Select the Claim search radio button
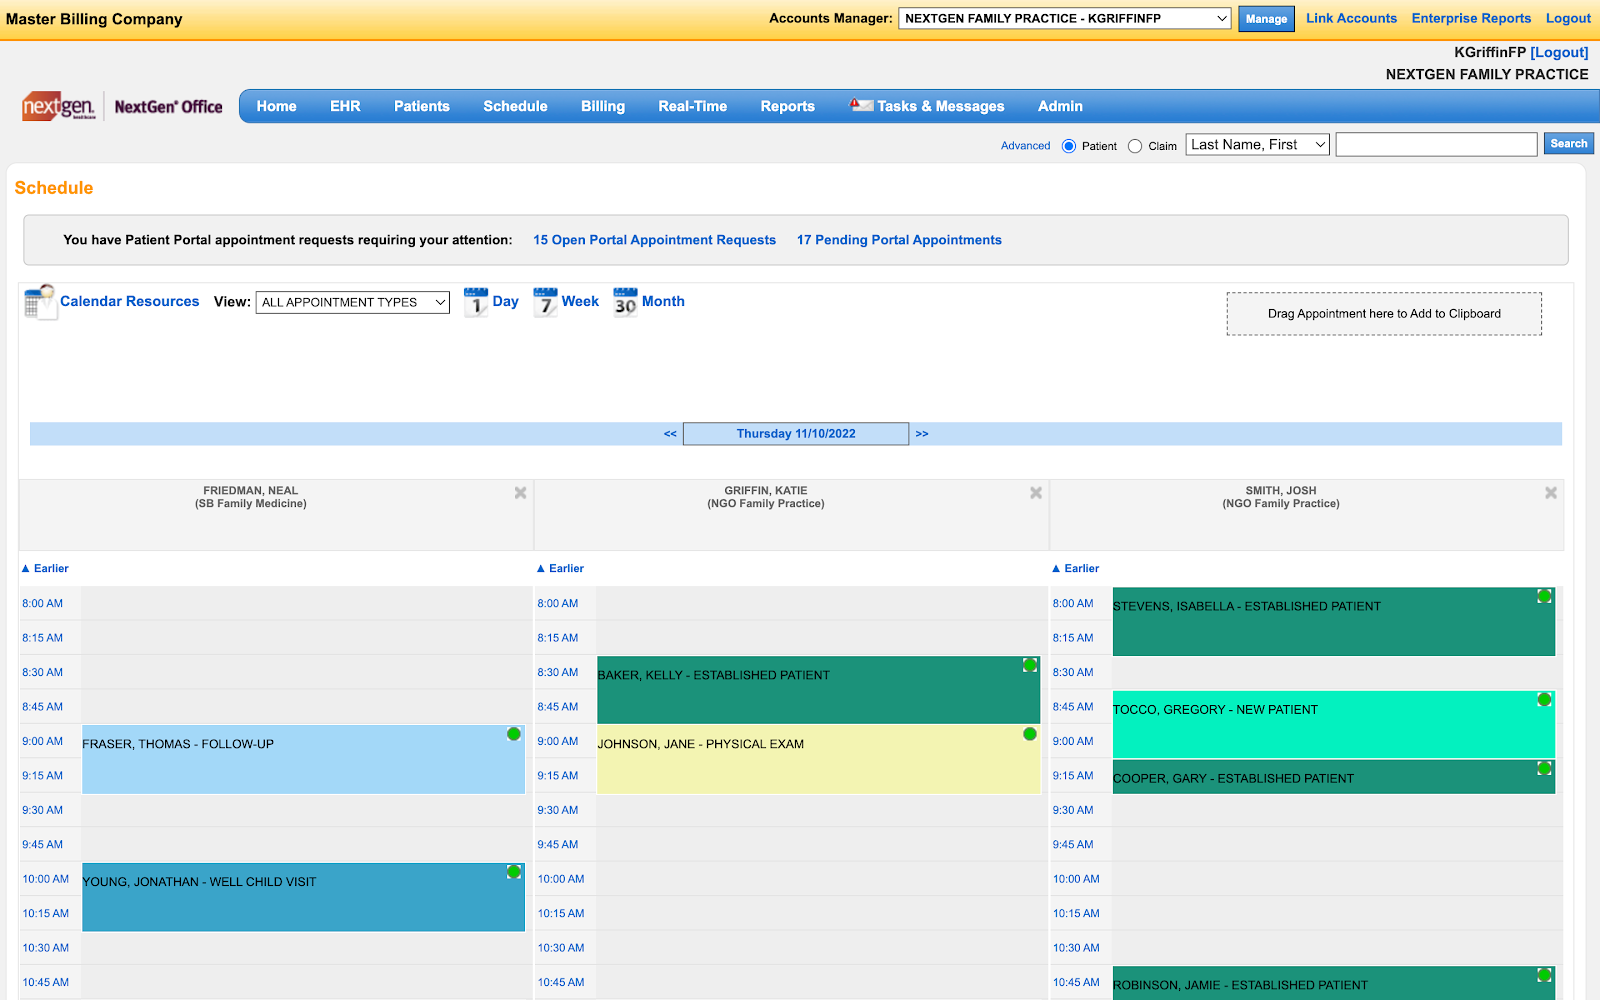Image resolution: width=1600 pixels, height=1000 pixels. coord(1135,146)
